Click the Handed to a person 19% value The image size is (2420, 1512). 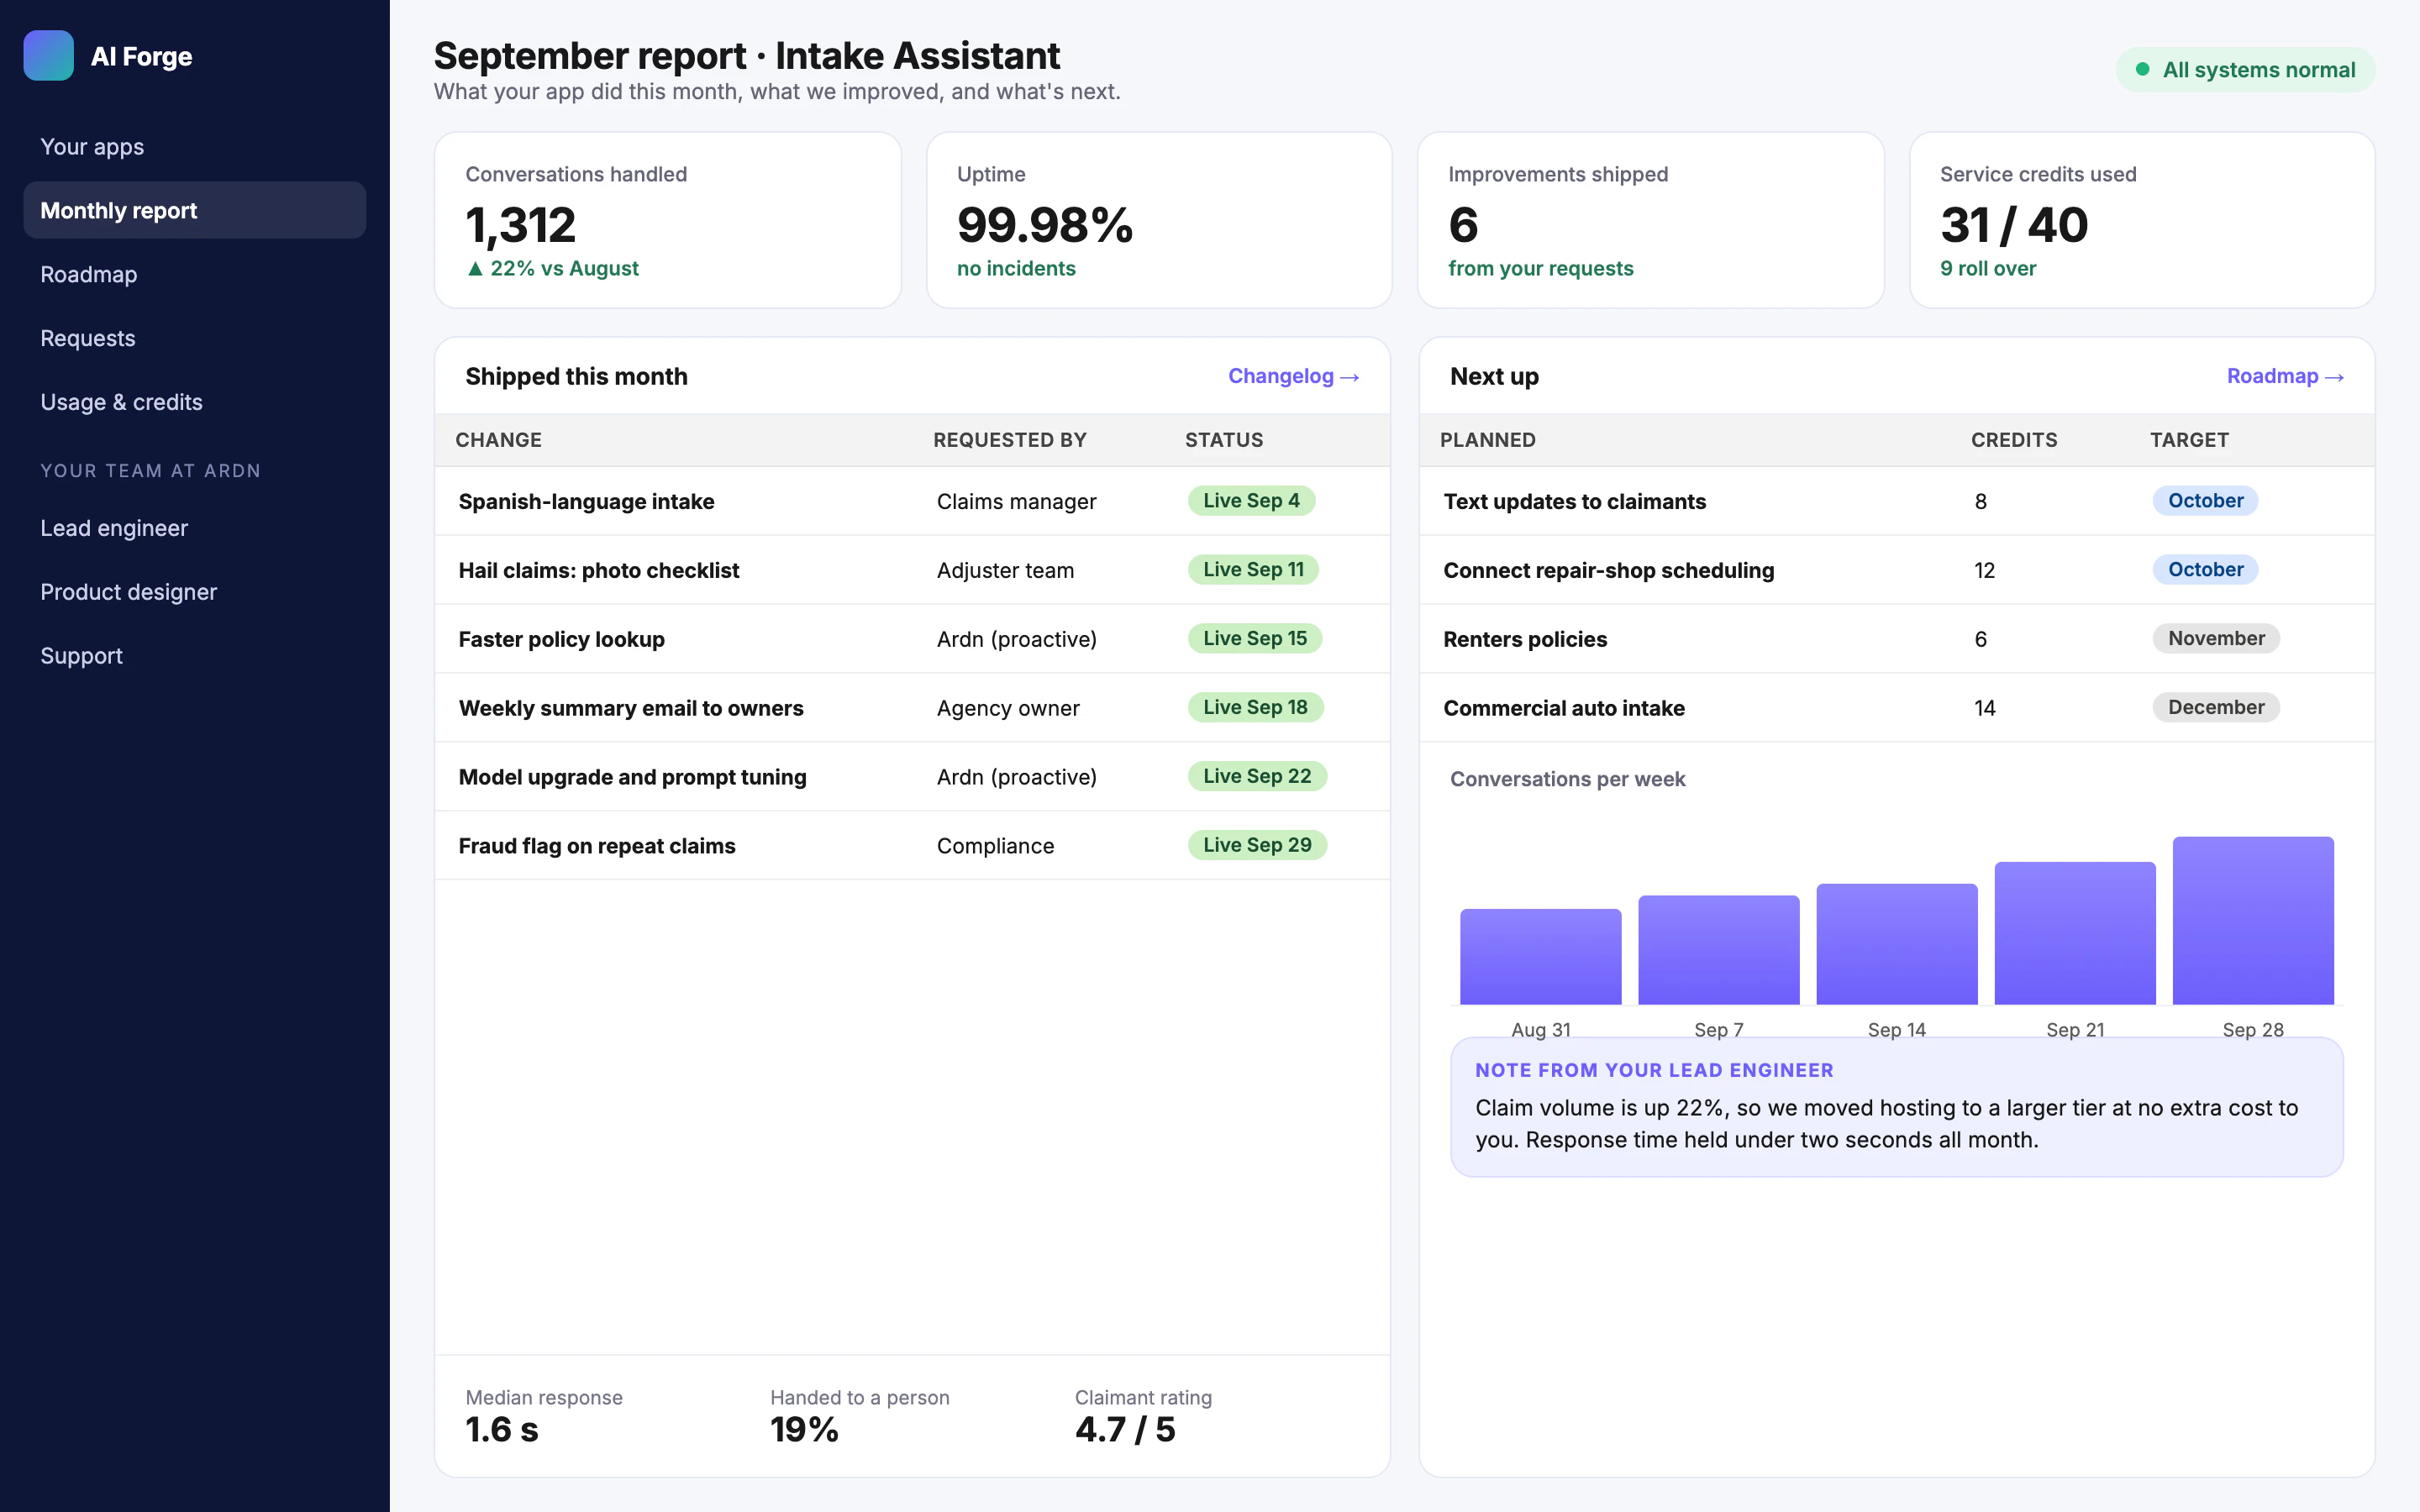click(x=804, y=1430)
